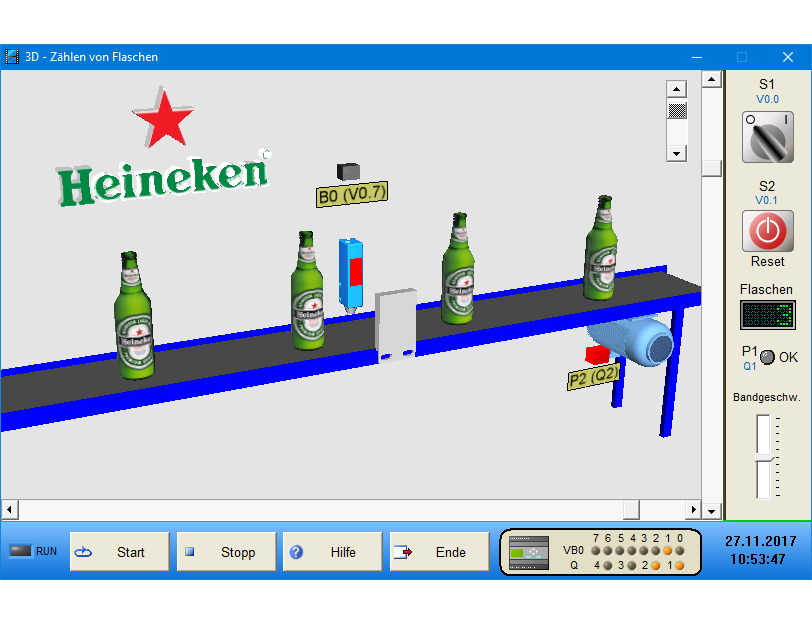
Task: Click the rightmost bottle on the conveyor
Action: (601, 248)
